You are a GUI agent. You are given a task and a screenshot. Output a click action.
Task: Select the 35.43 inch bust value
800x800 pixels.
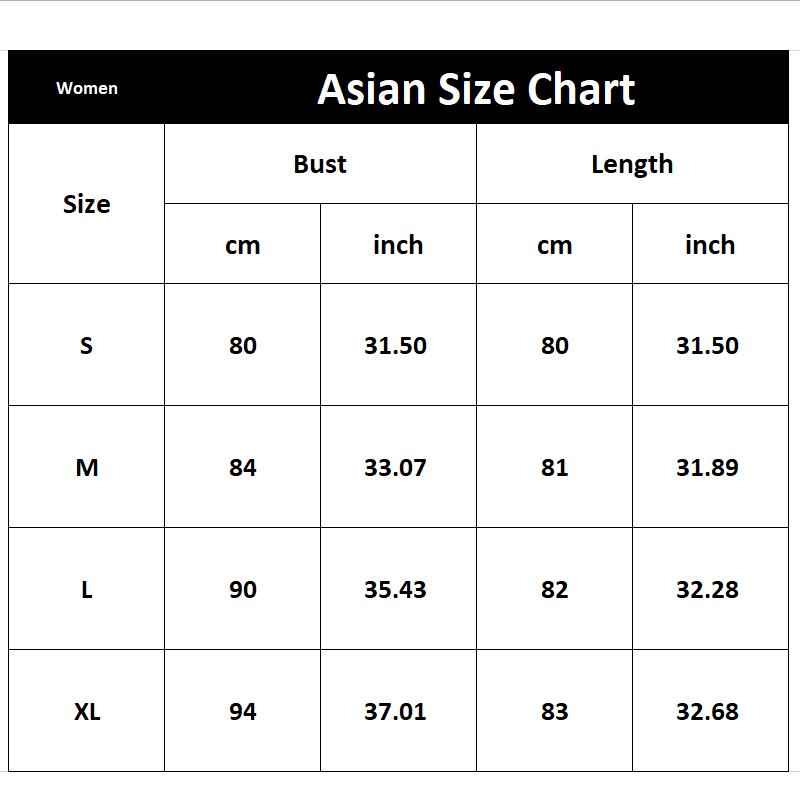click(x=395, y=589)
